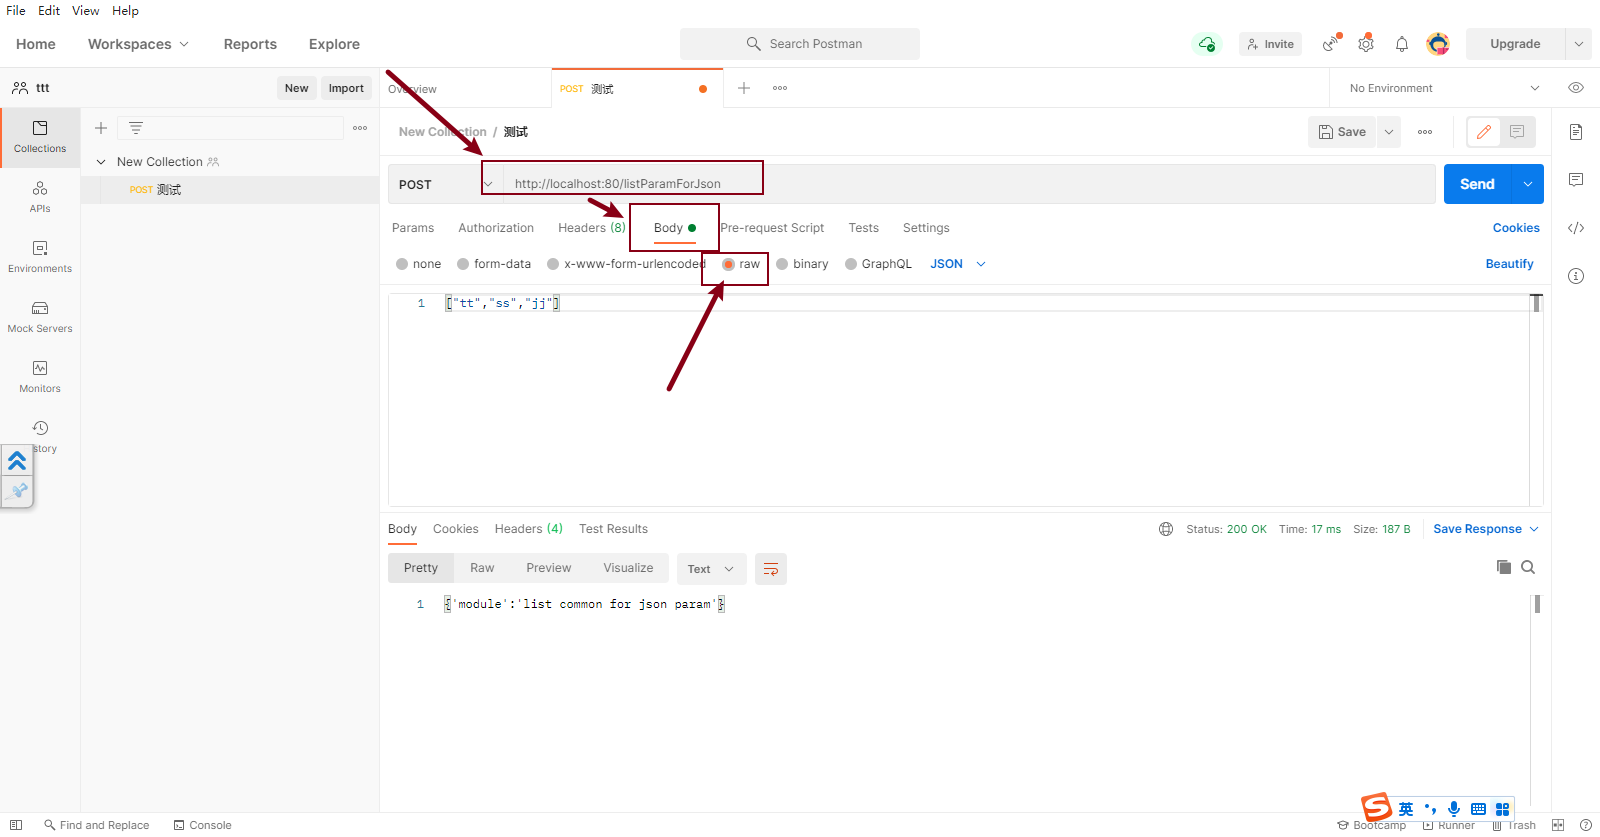Open the documentation icon in right sidebar

(1576, 132)
